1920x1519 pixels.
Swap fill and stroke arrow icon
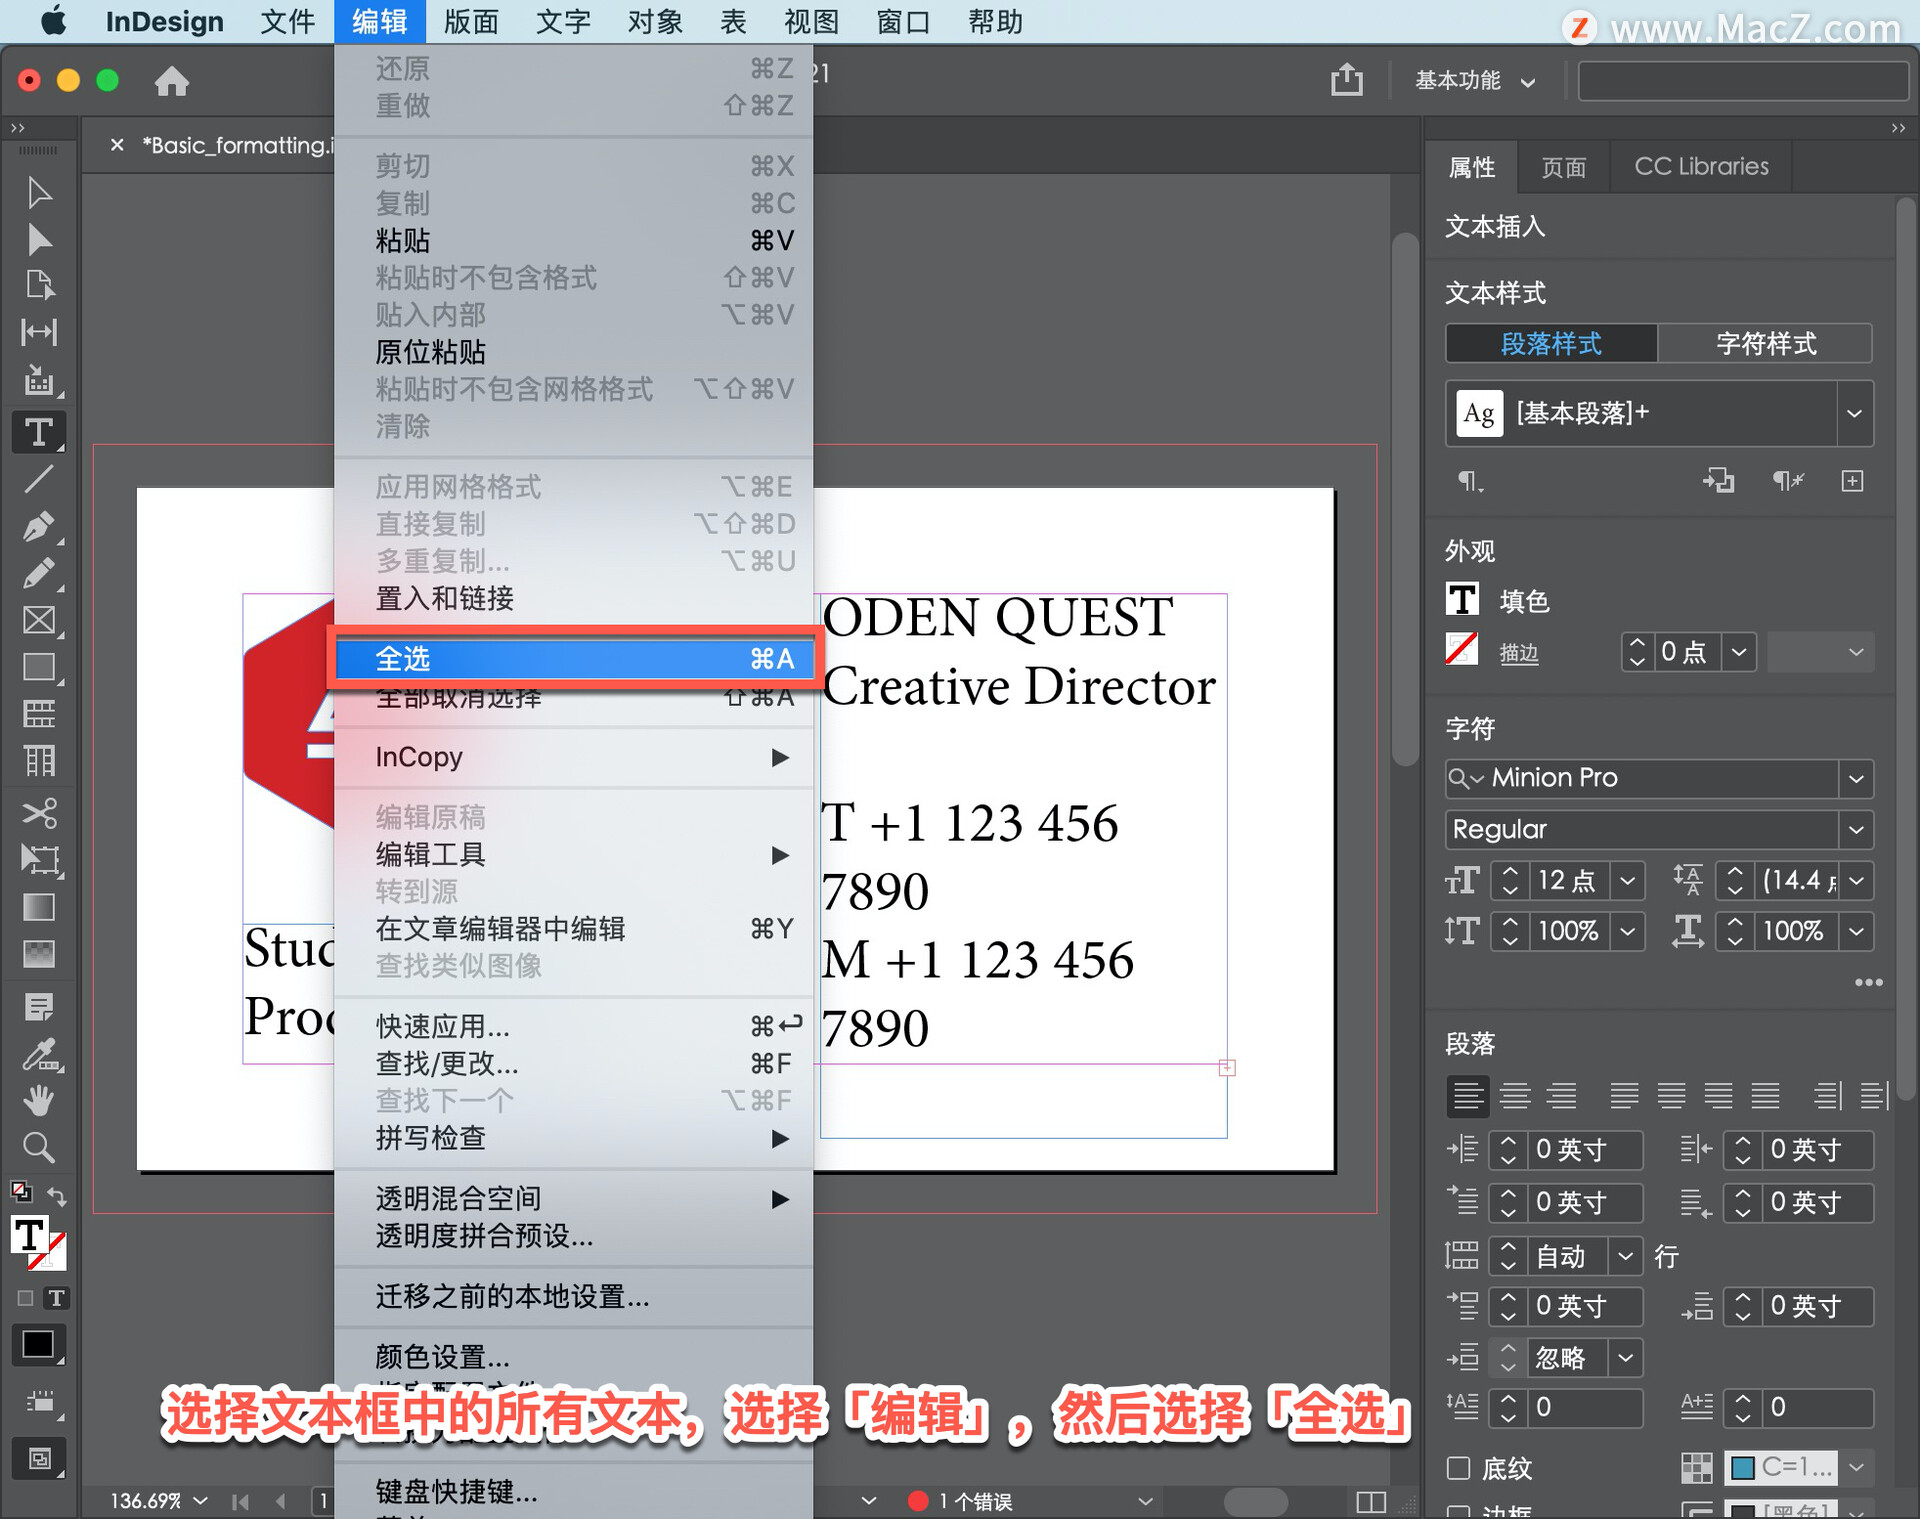pos(58,1196)
